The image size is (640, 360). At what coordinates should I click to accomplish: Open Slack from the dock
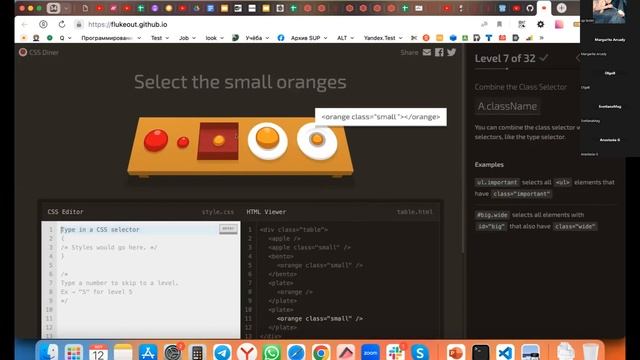point(395,352)
